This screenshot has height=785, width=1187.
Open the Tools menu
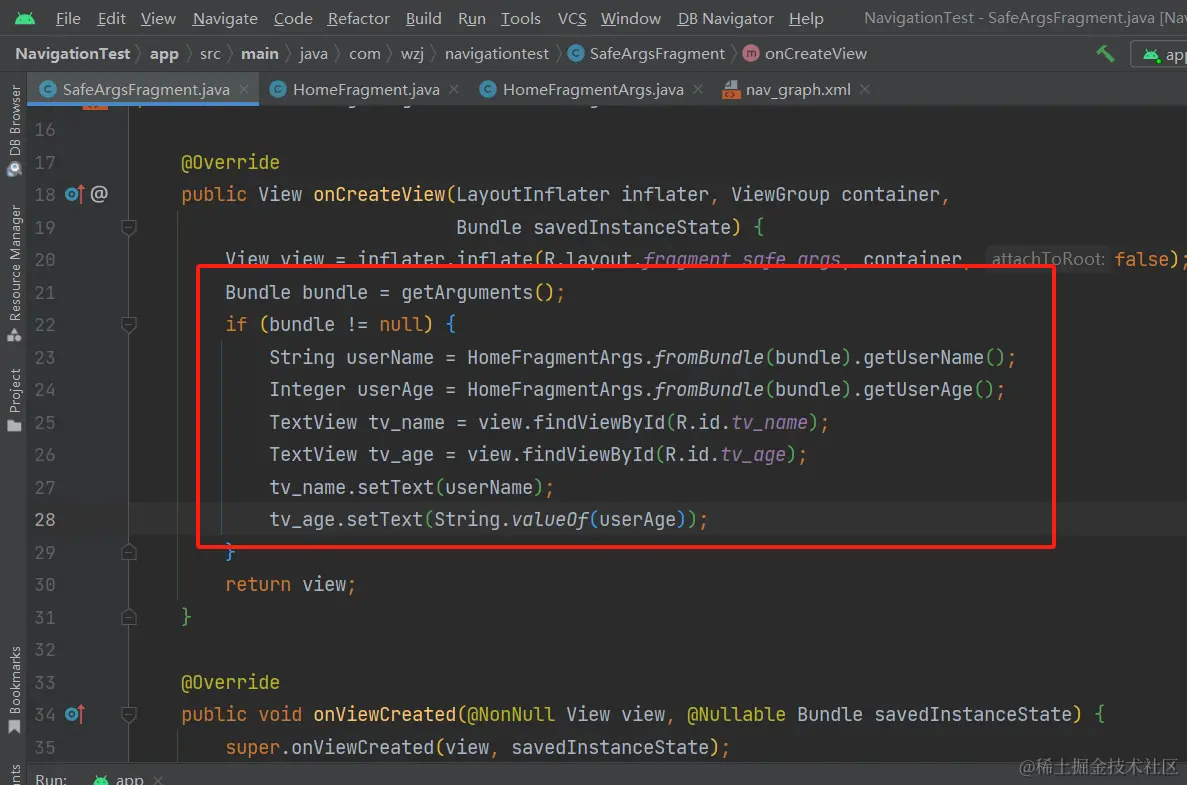tap(521, 18)
